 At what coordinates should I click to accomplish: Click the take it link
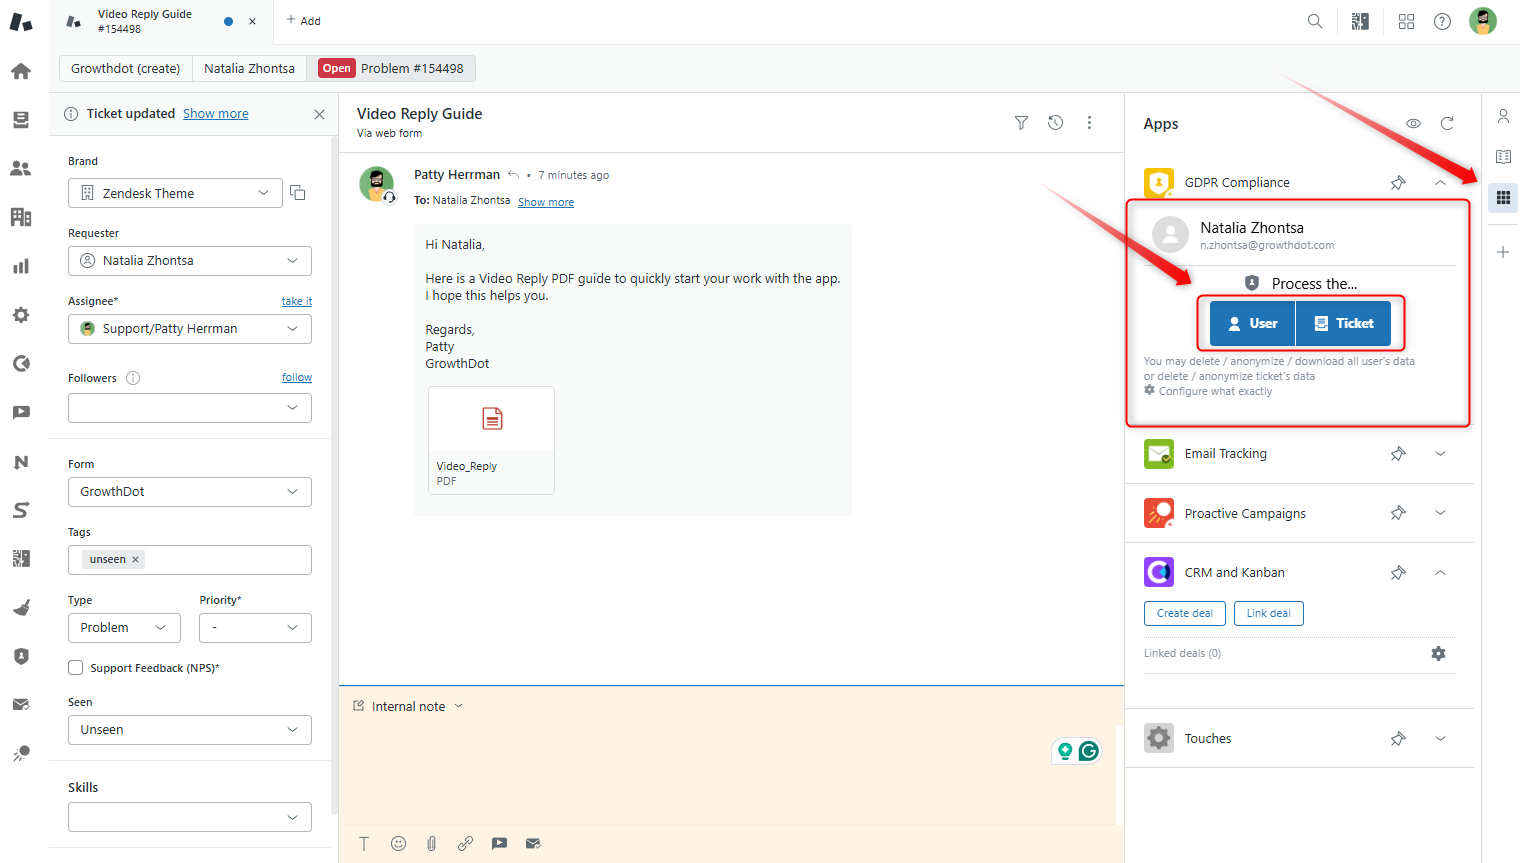coord(297,301)
